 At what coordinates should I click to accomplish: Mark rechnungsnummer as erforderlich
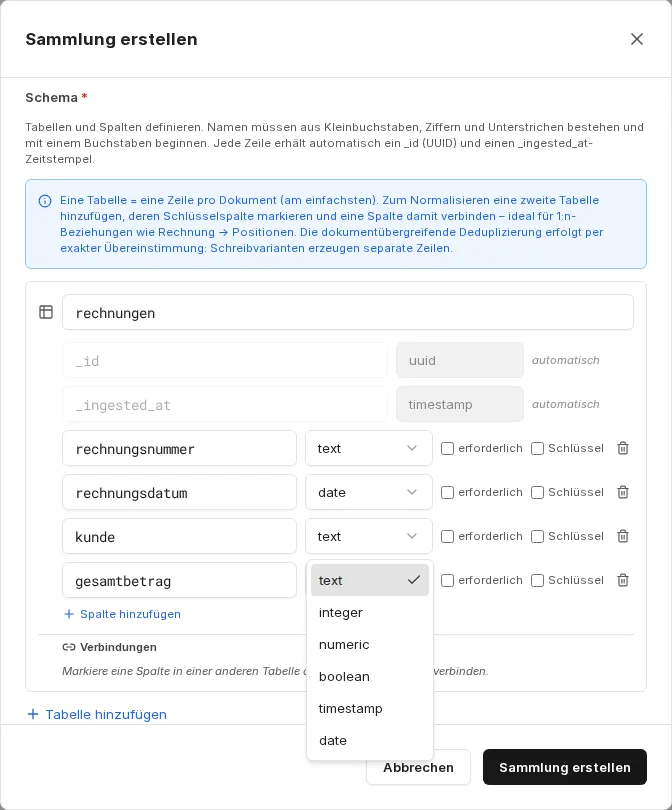[x=447, y=448]
